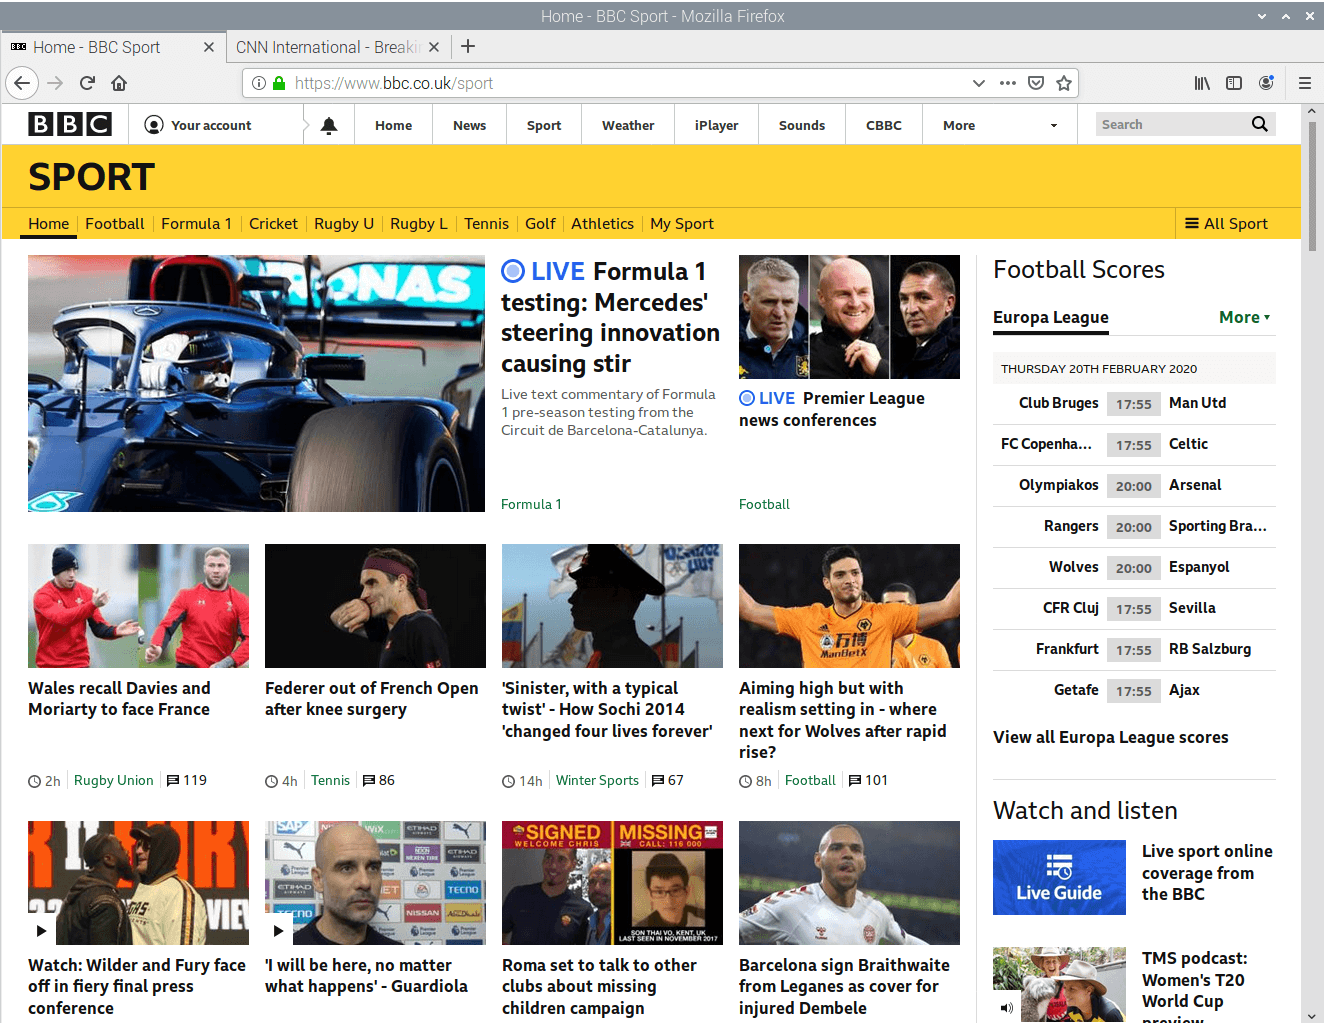The image size is (1324, 1025).
Task: Open comments icon on Wolves story
Action: 868,780
